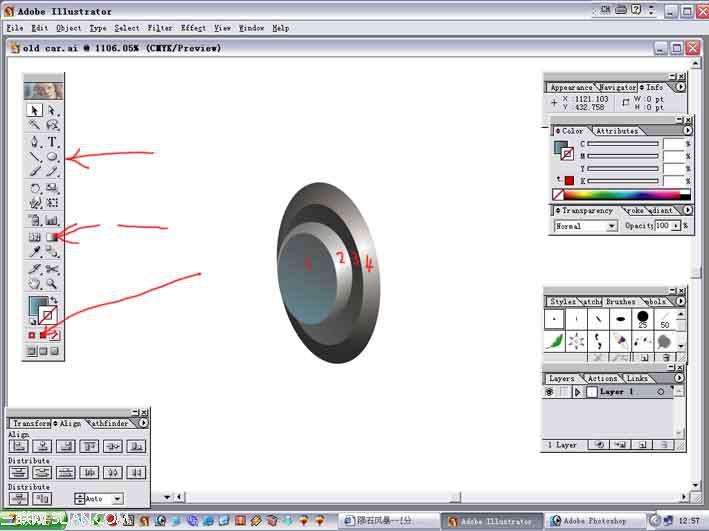Image resolution: width=709 pixels, height=531 pixels.
Task: Toggle the lock column for Layer 1
Action: point(562,392)
